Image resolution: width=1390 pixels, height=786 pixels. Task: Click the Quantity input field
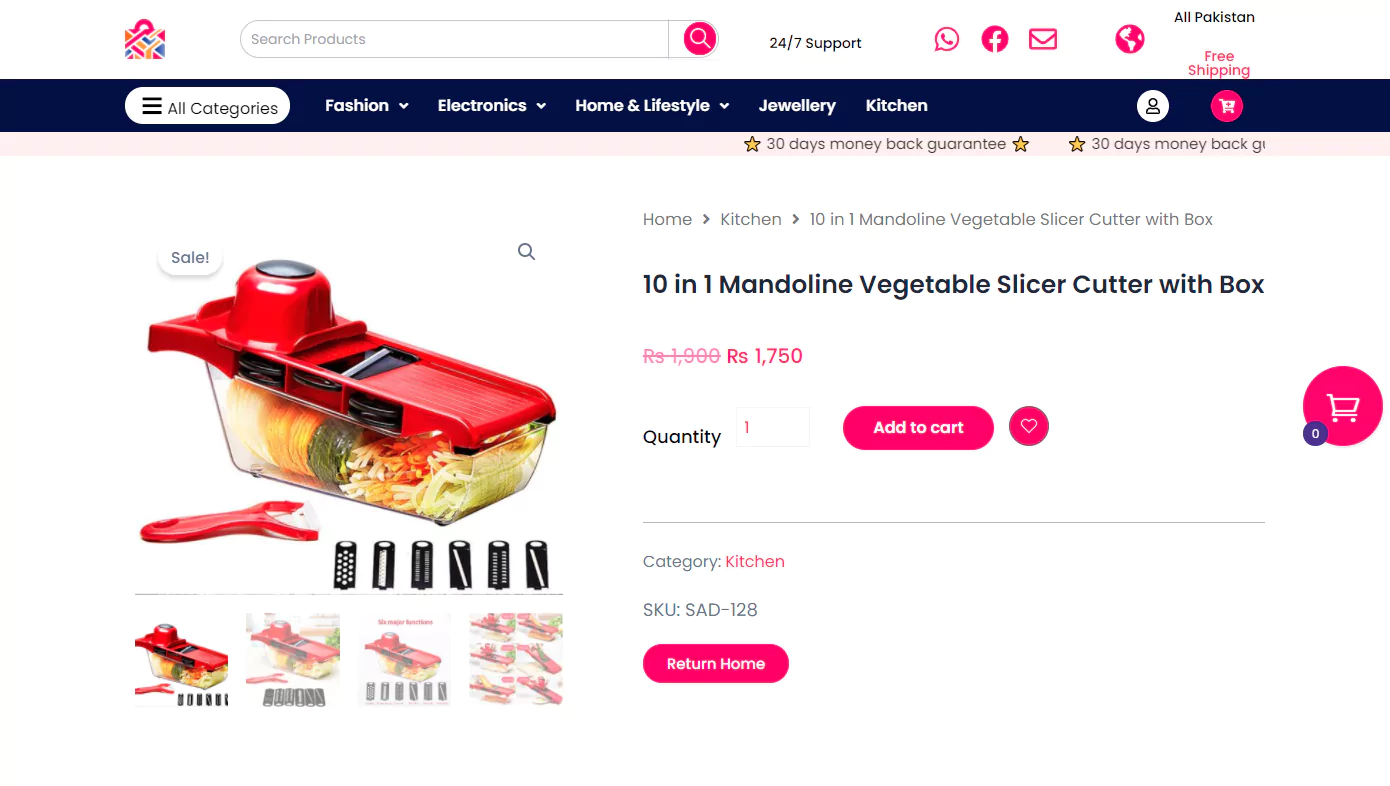(x=773, y=427)
